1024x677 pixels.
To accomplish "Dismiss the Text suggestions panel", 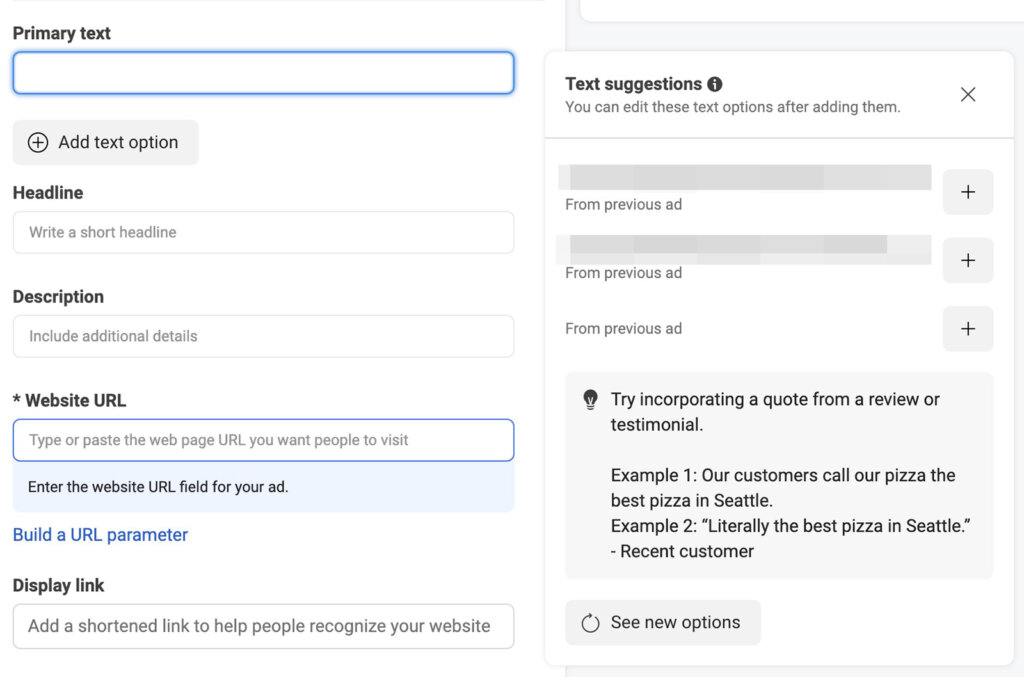I will pyautogui.click(x=967, y=93).
